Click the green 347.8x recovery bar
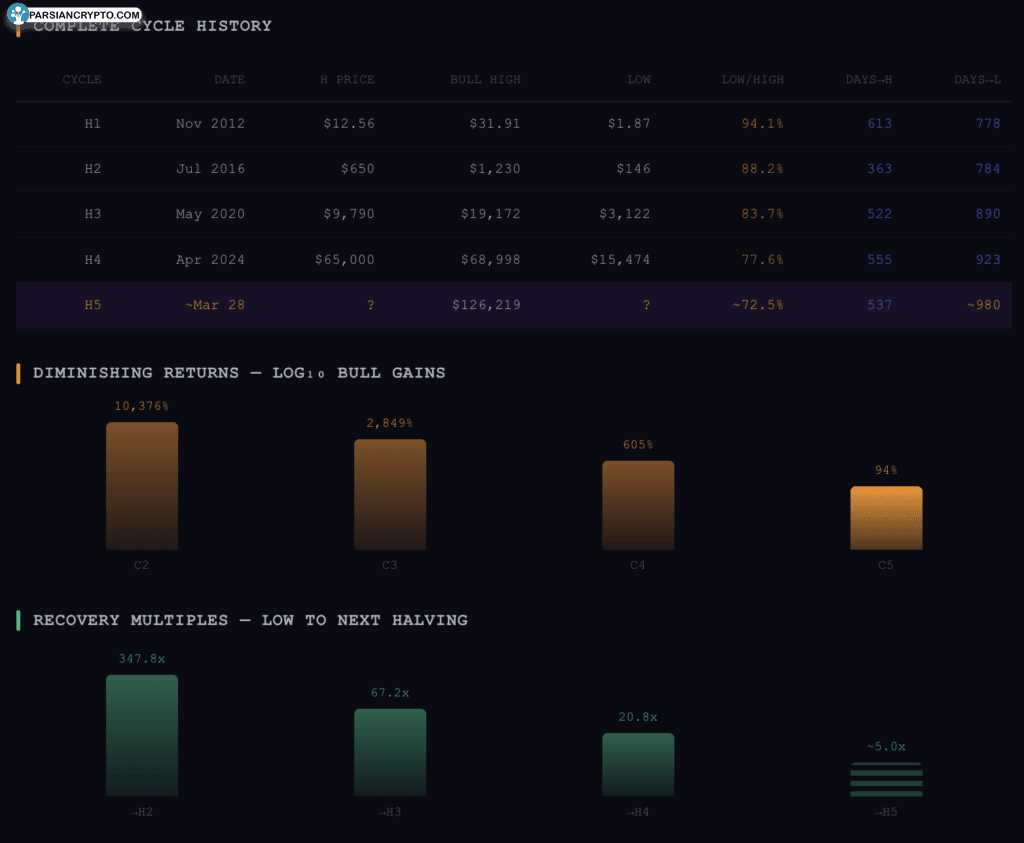The image size is (1024, 843). point(142,735)
